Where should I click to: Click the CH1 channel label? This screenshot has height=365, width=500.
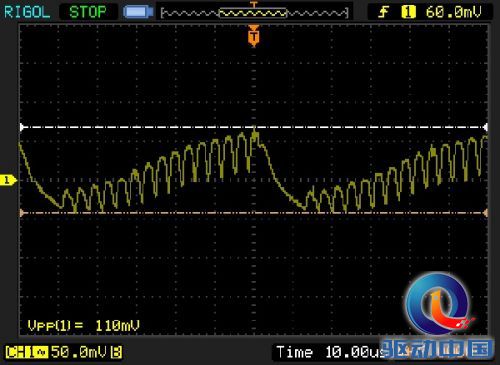click(x=27, y=352)
